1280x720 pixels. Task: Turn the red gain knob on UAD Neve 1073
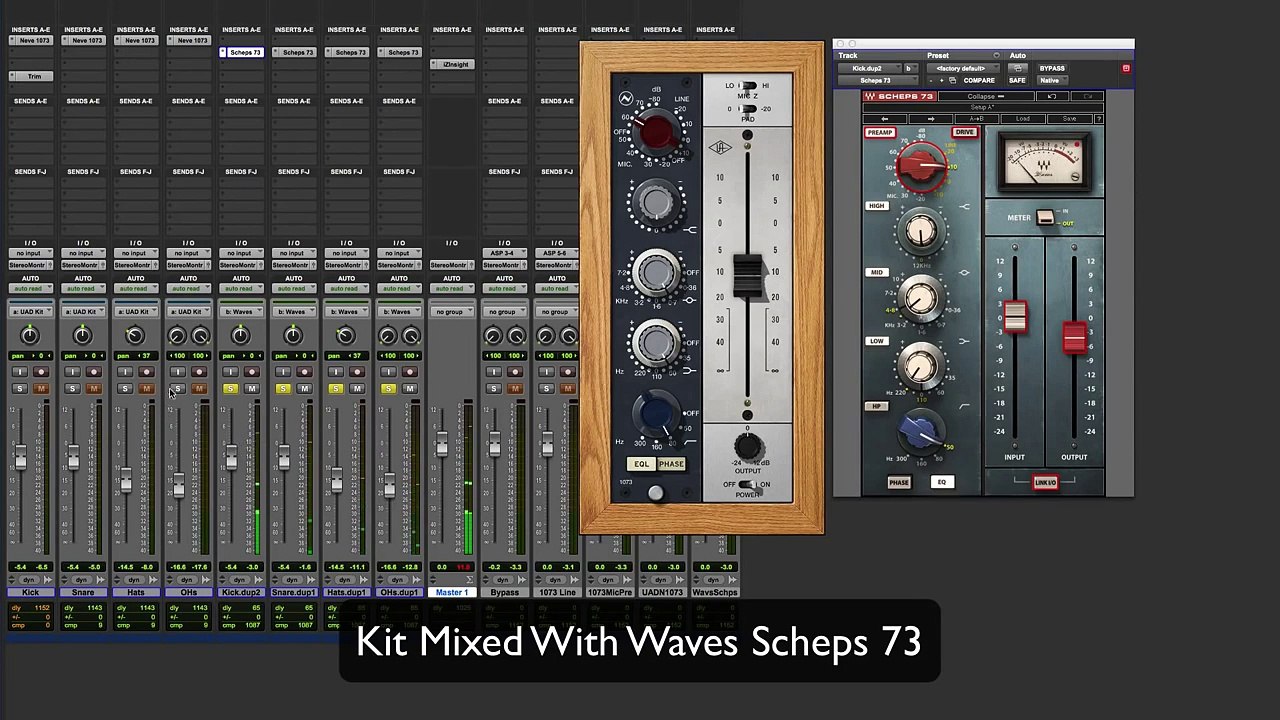pos(657,133)
